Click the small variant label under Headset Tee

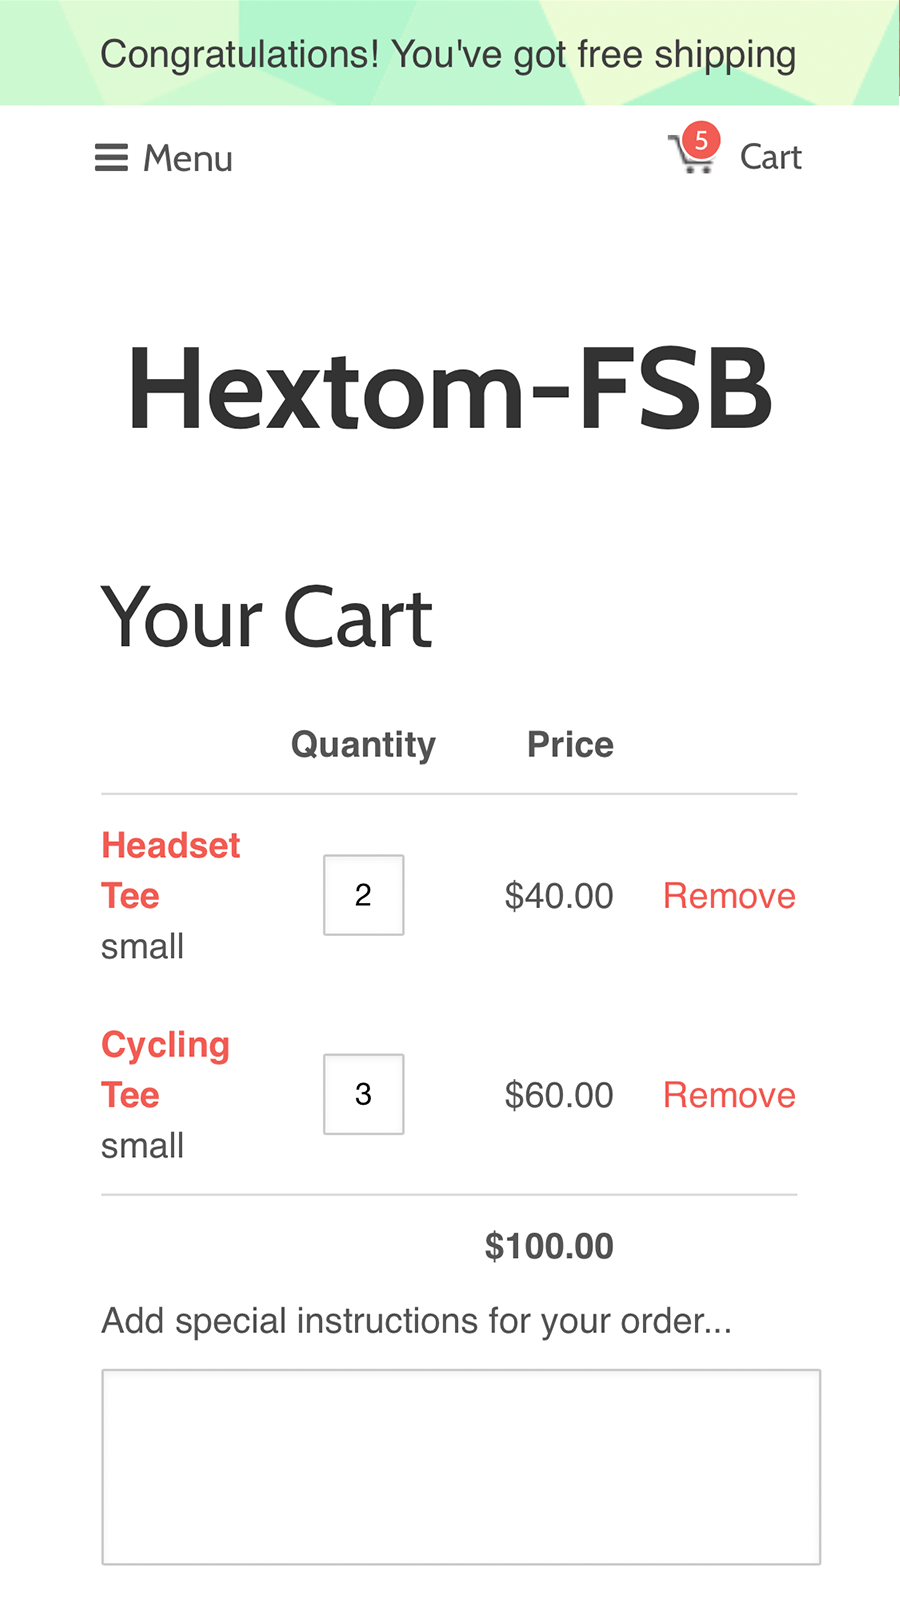tap(142, 946)
